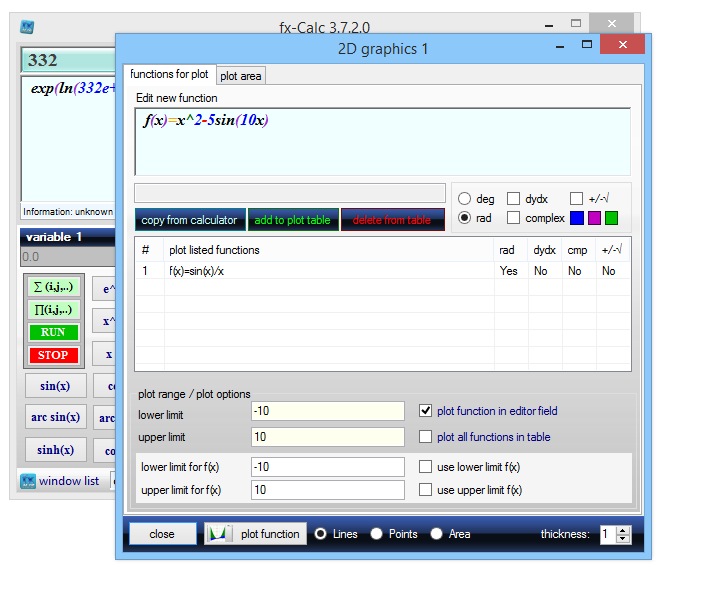Click the upper limit for f(x) field

328,490
